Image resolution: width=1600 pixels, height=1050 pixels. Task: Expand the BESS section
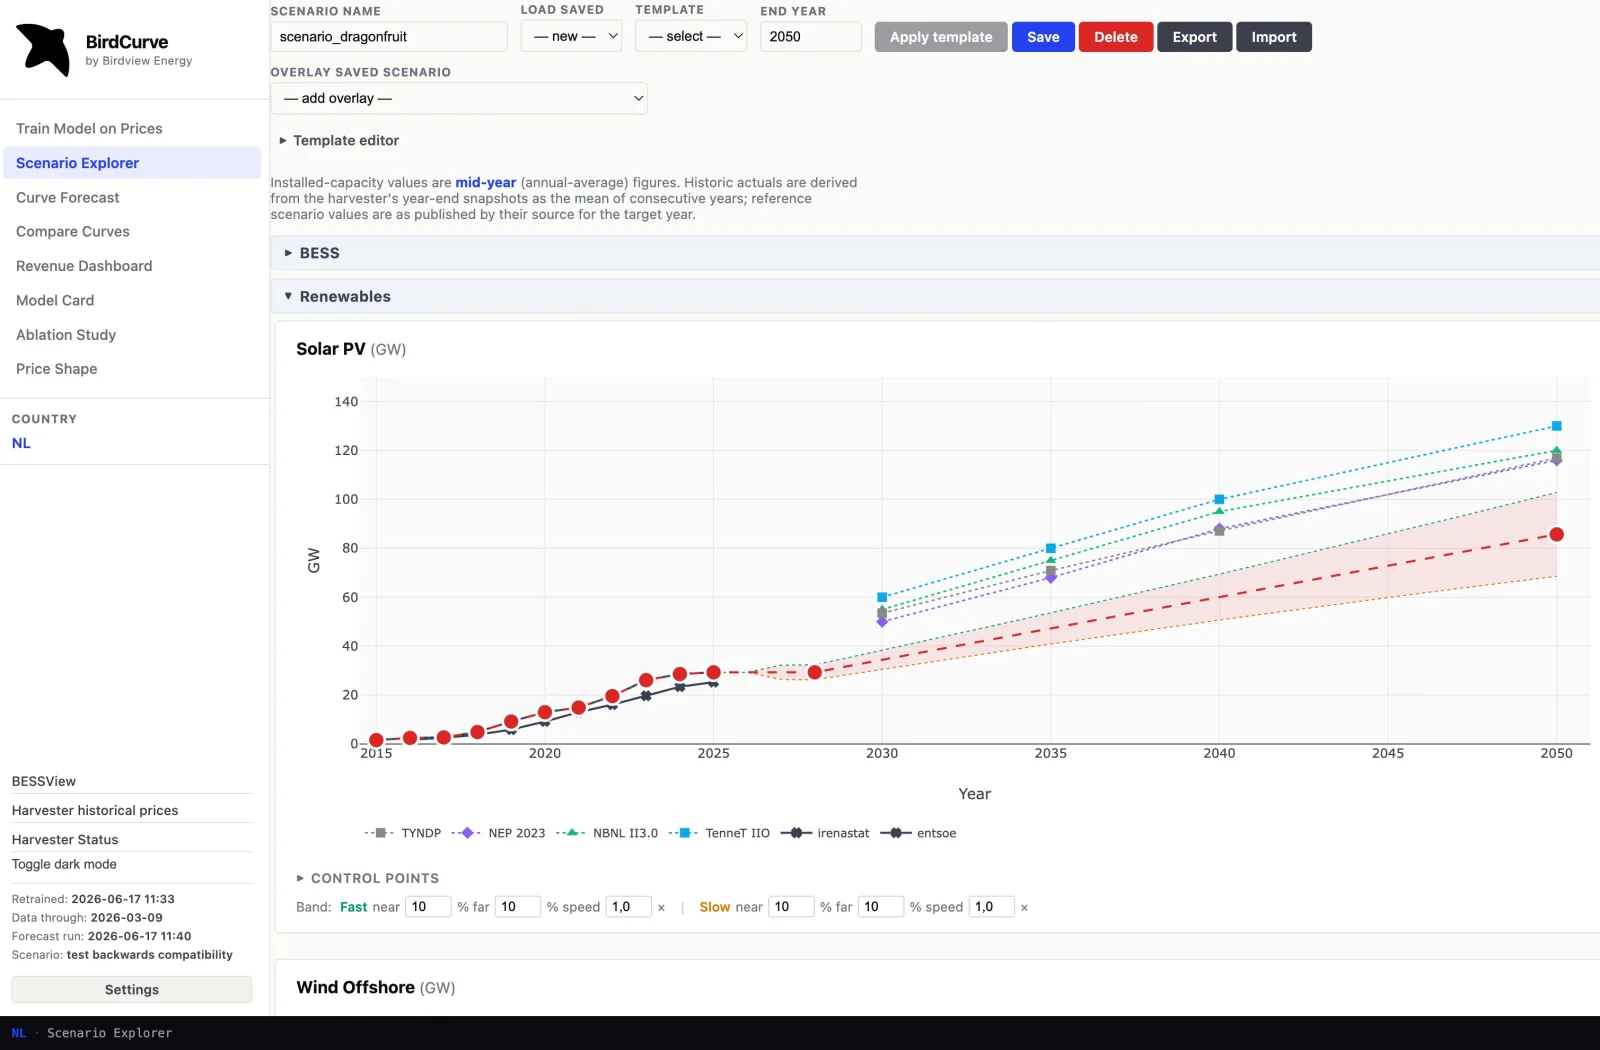935,253
